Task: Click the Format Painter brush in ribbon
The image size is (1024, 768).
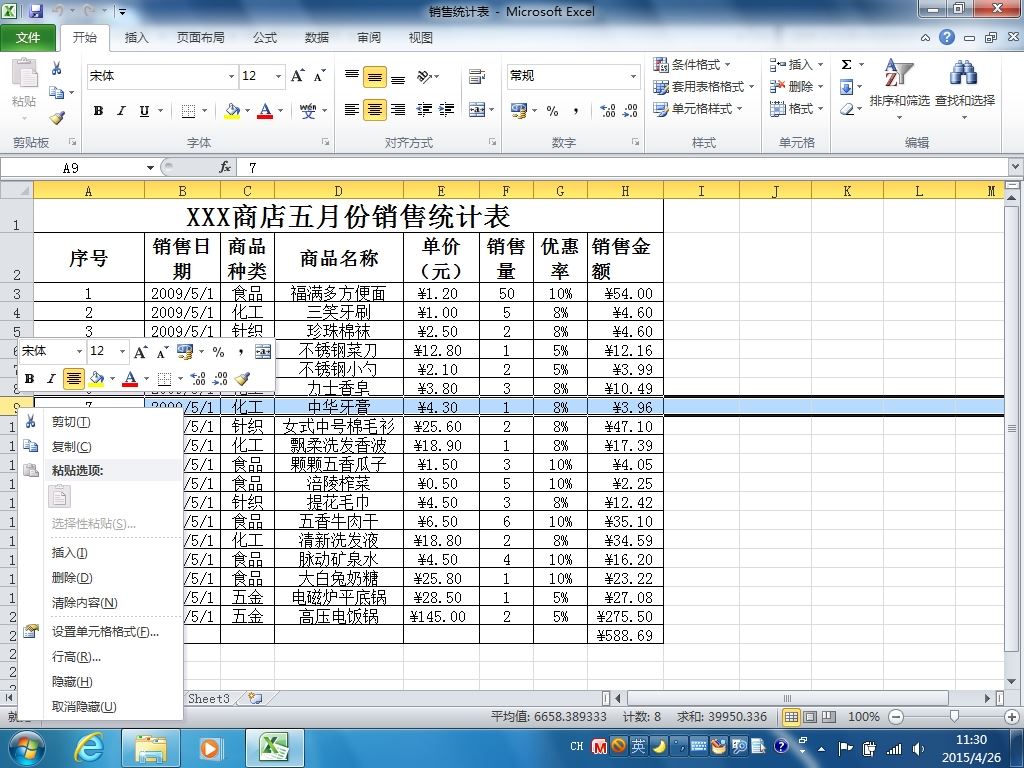Action: (57, 118)
